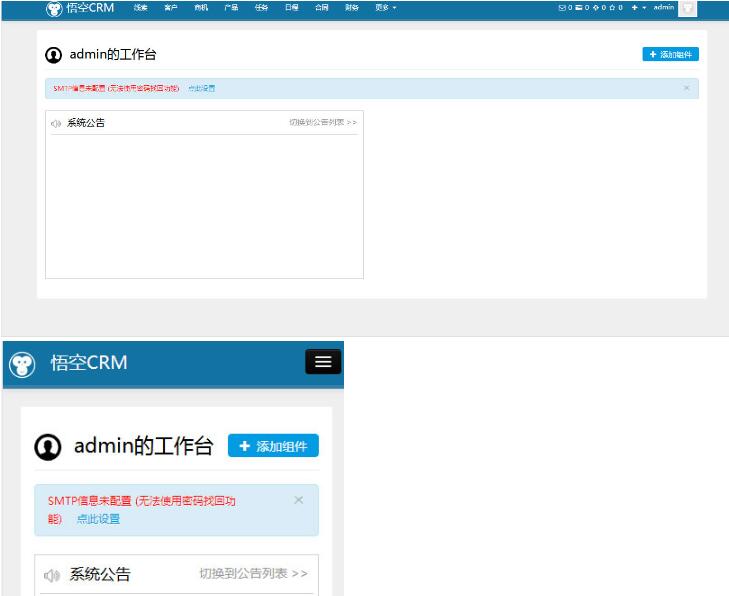Open the hamburger menu in mobile layout
Viewport: 729px width, 596px height.
coord(323,362)
